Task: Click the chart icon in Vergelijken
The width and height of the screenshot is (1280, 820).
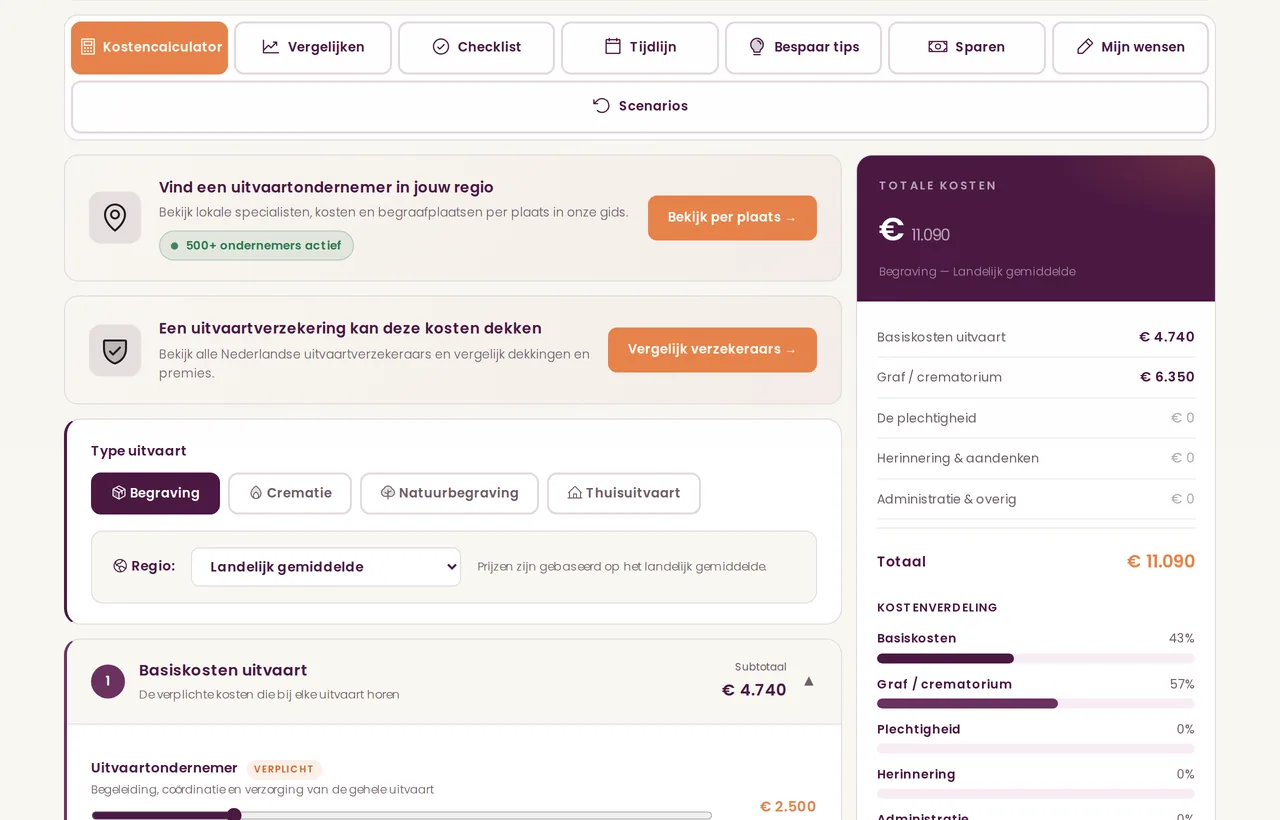Action: [x=271, y=47]
